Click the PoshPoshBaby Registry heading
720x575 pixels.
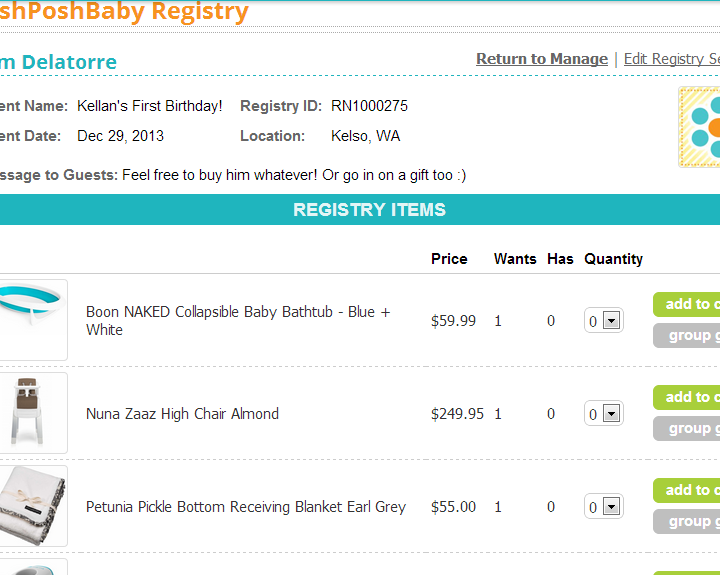click(124, 11)
